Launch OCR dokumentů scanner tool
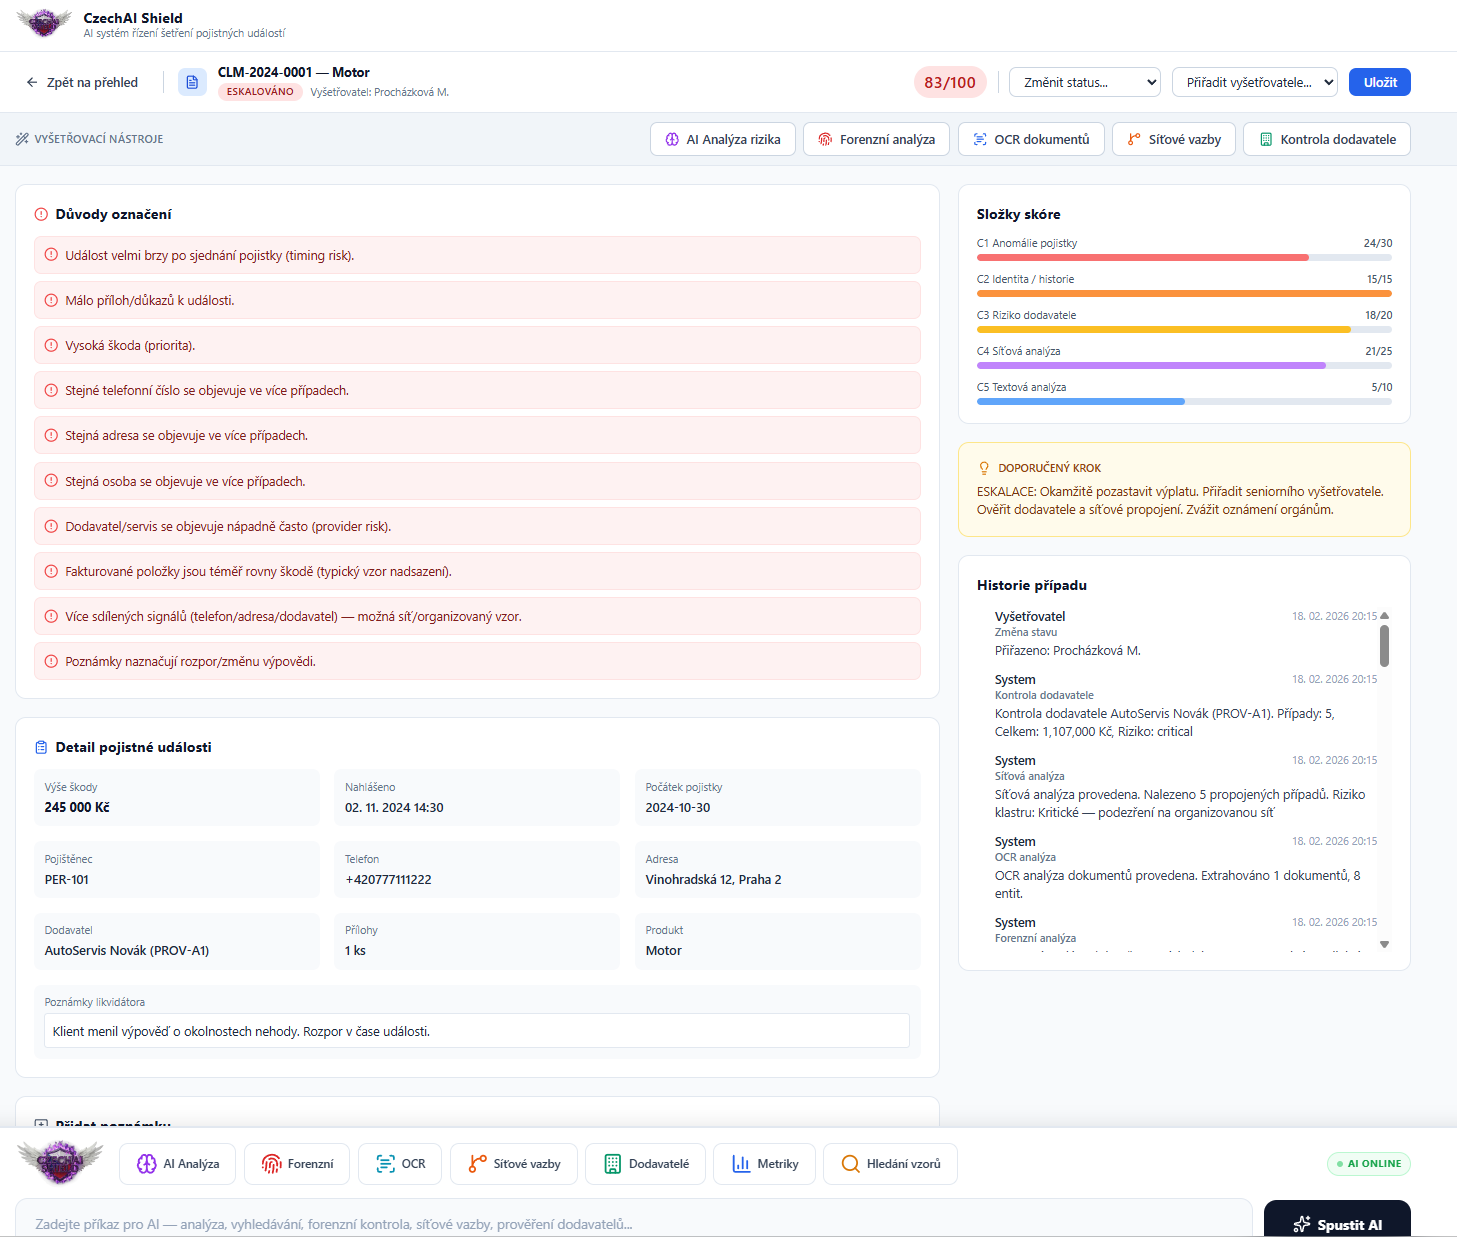 tap(1031, 139)
